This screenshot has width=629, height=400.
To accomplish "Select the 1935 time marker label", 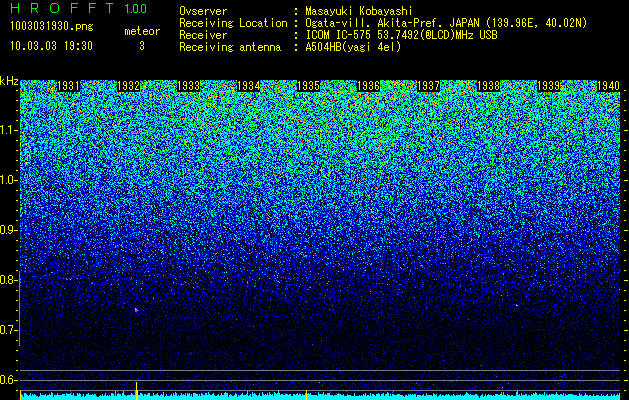I will (308, 86).
